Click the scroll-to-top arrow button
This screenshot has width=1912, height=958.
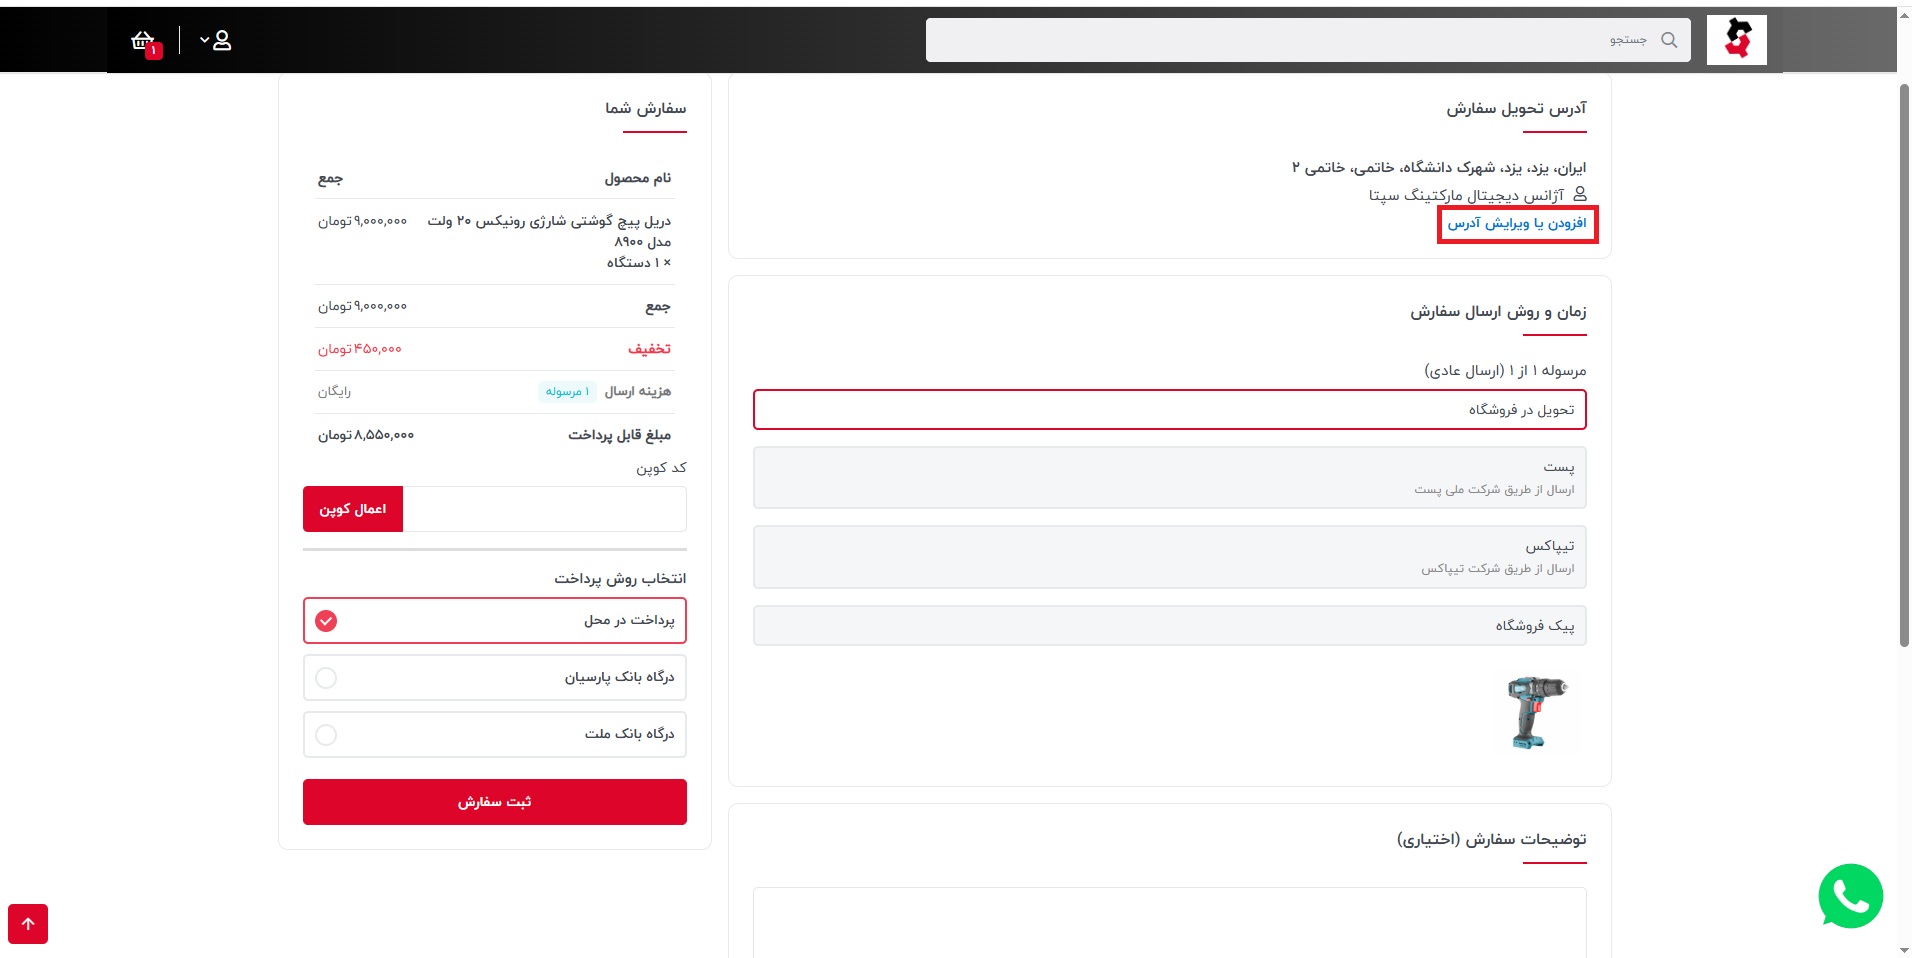coord(28,924)
